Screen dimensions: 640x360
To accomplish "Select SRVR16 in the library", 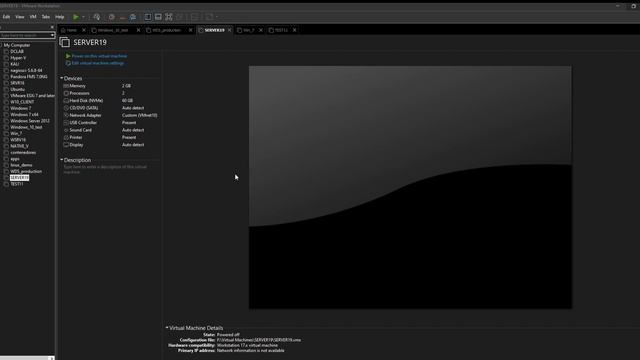I will click(x=17, y=83).
